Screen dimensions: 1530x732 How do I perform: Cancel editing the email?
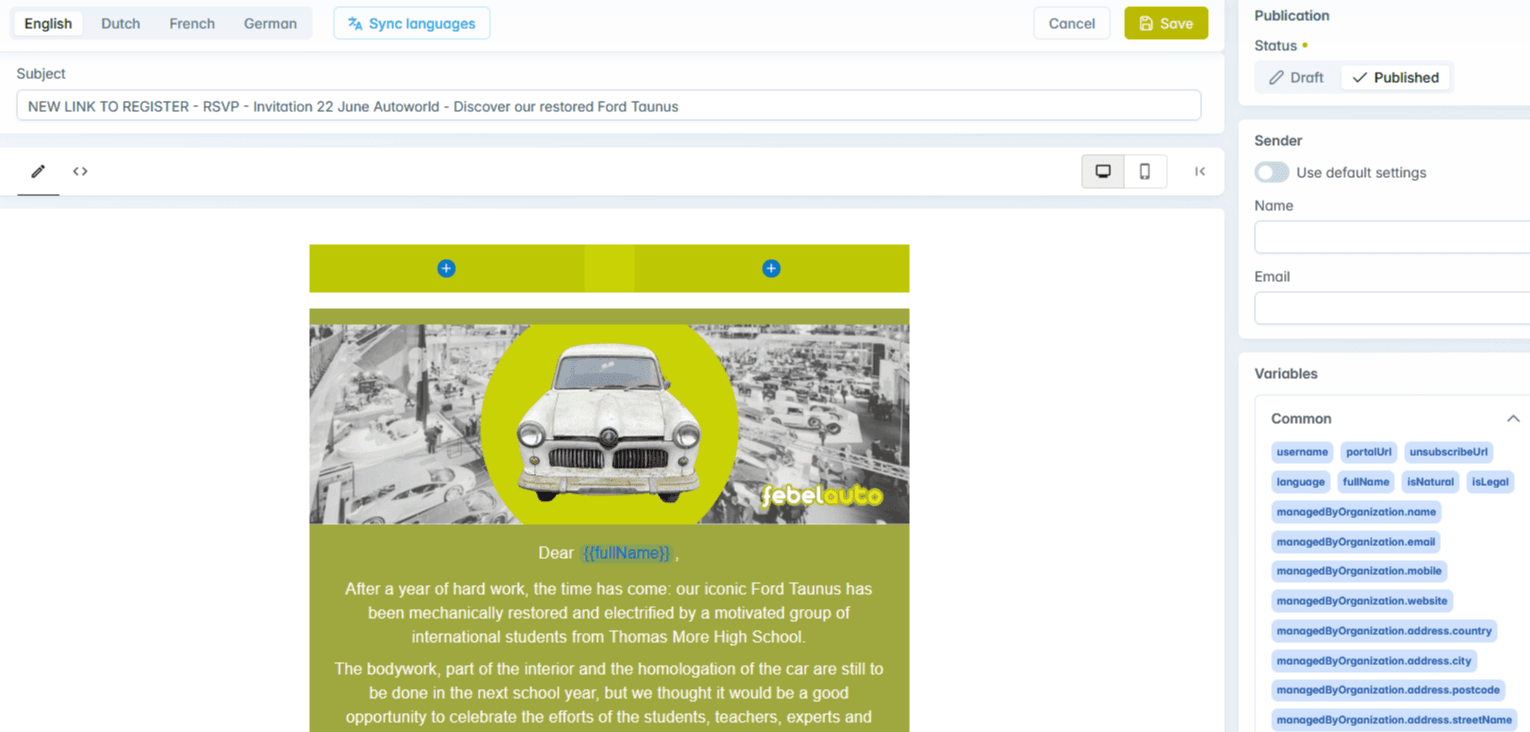click(x=1071, y=23)
